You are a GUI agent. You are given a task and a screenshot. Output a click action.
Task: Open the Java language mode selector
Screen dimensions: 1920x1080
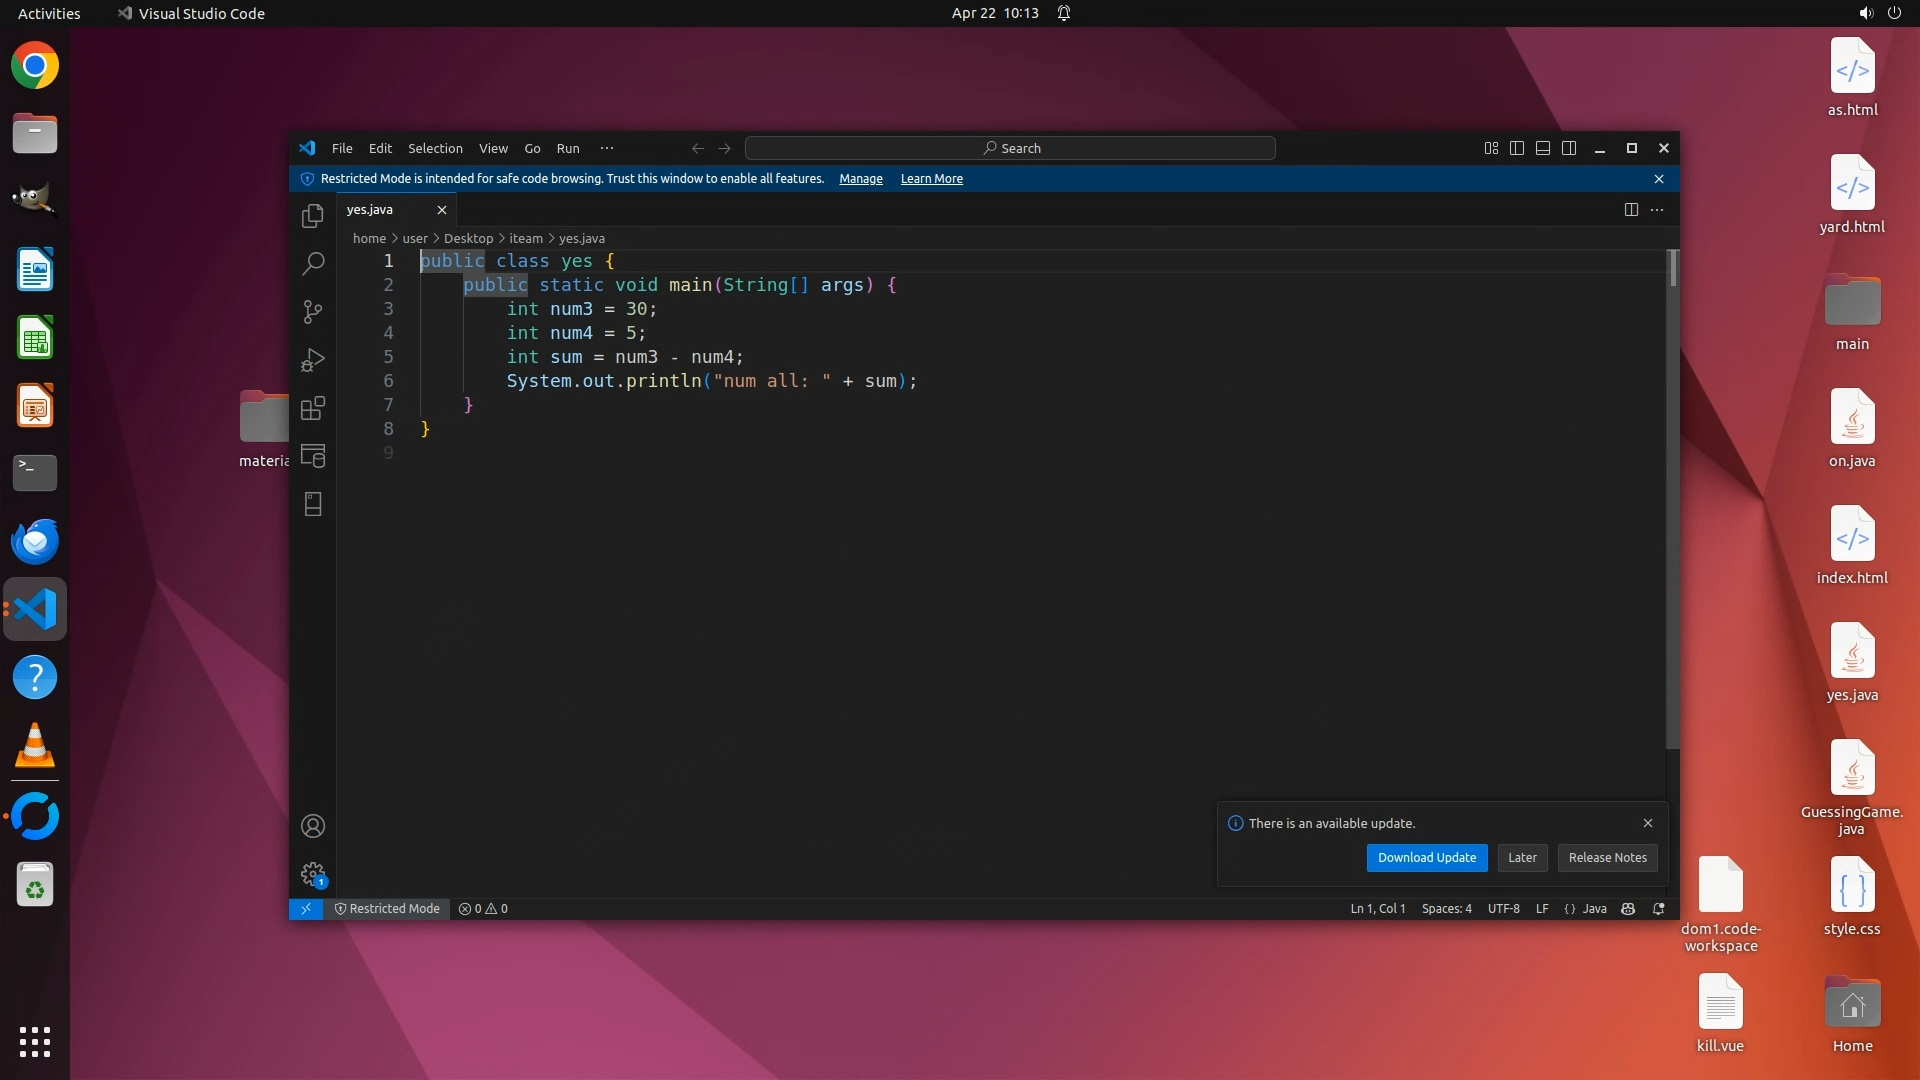pos(1594,909)
